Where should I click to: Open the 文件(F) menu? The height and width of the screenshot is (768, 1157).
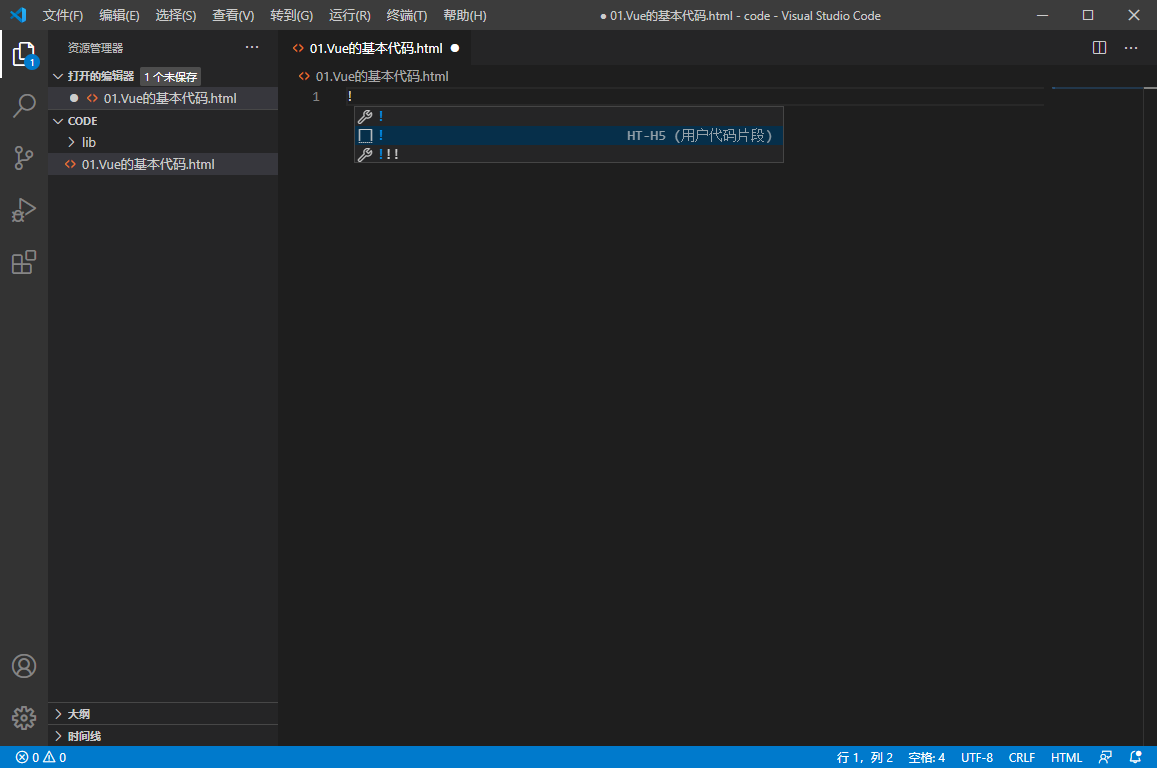coord(63,15)
